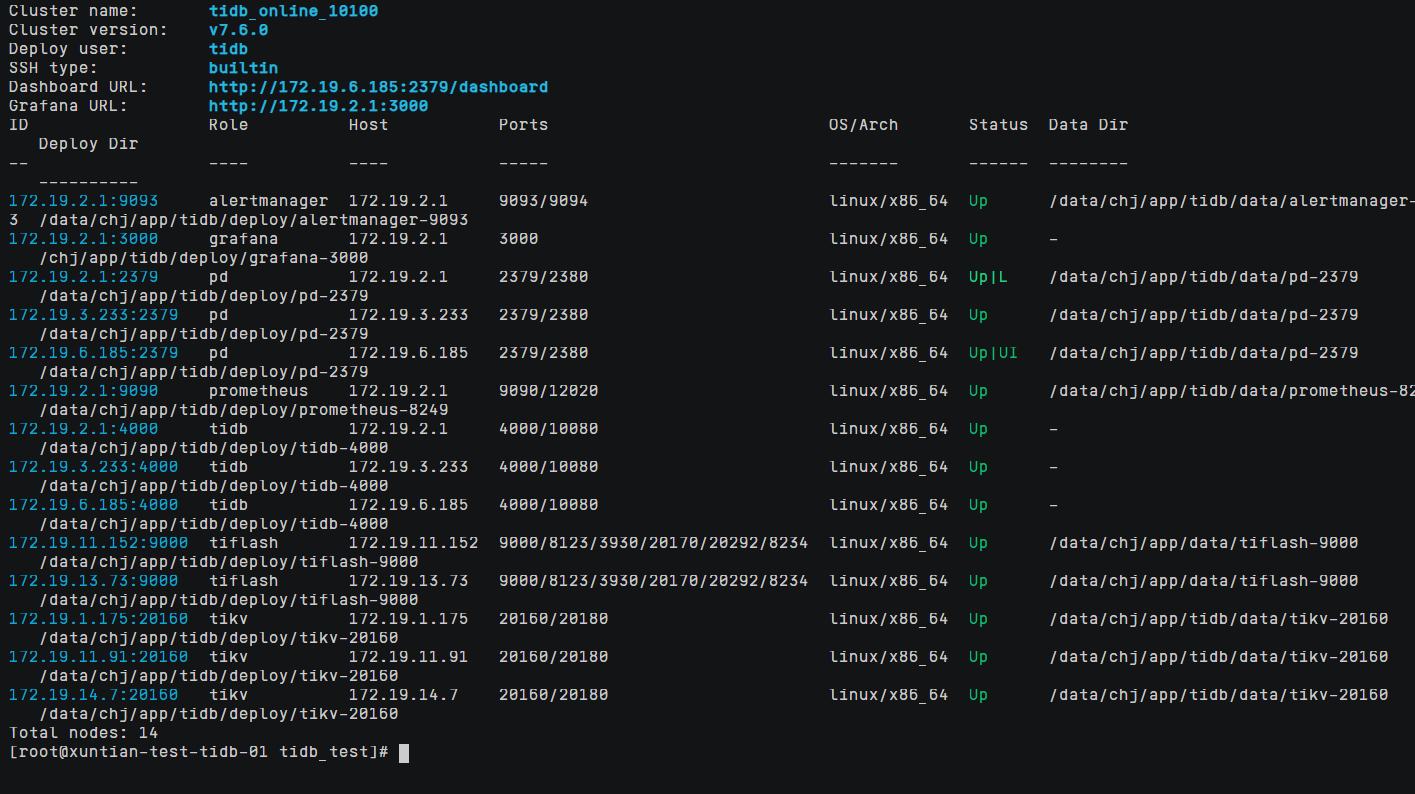Click the OS/Arch column header
This screenshot has height=794, width=1415.
pyautogui.click(x=863, y=125)
